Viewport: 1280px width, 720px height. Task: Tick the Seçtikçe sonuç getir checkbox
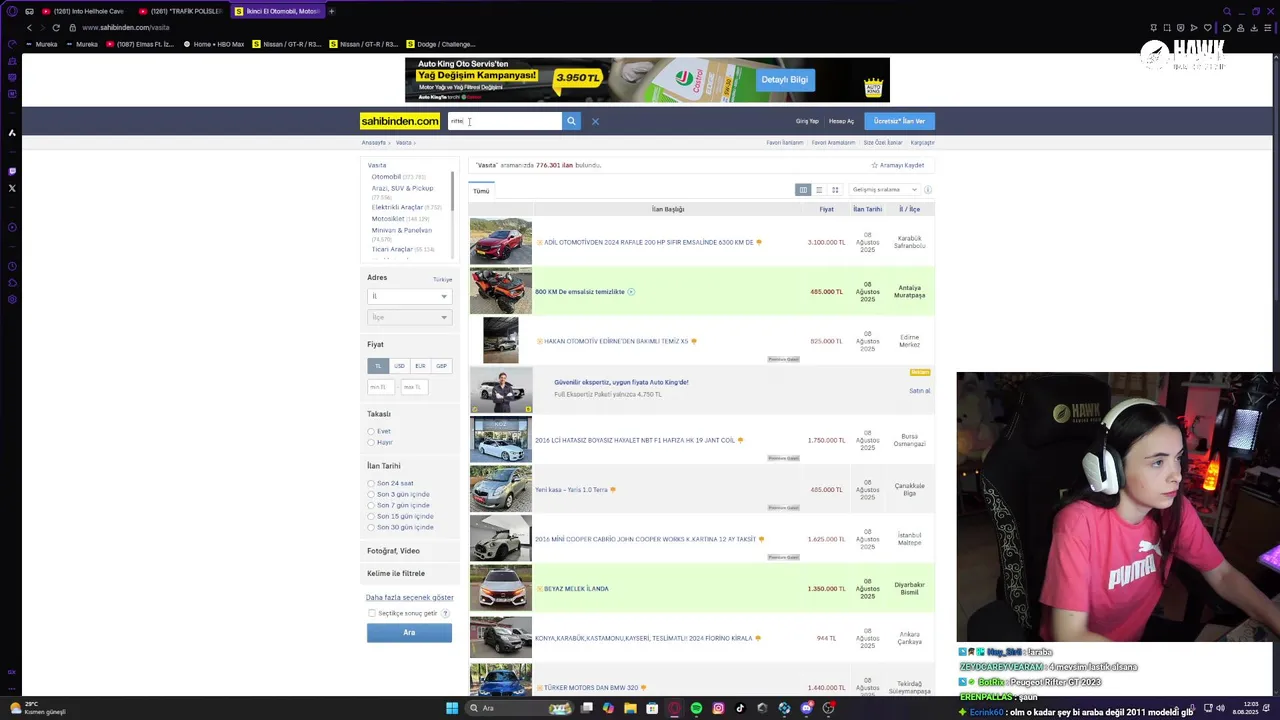coord(372,613)
